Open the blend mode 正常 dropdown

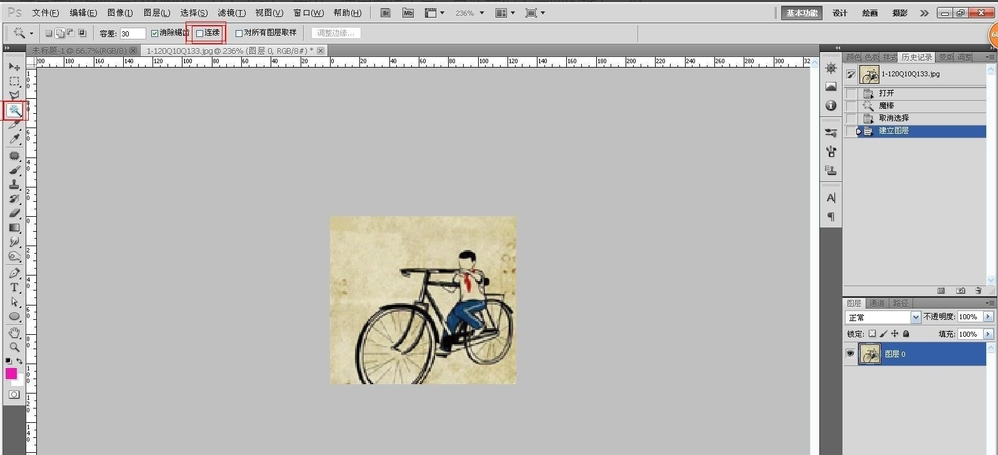883,317
